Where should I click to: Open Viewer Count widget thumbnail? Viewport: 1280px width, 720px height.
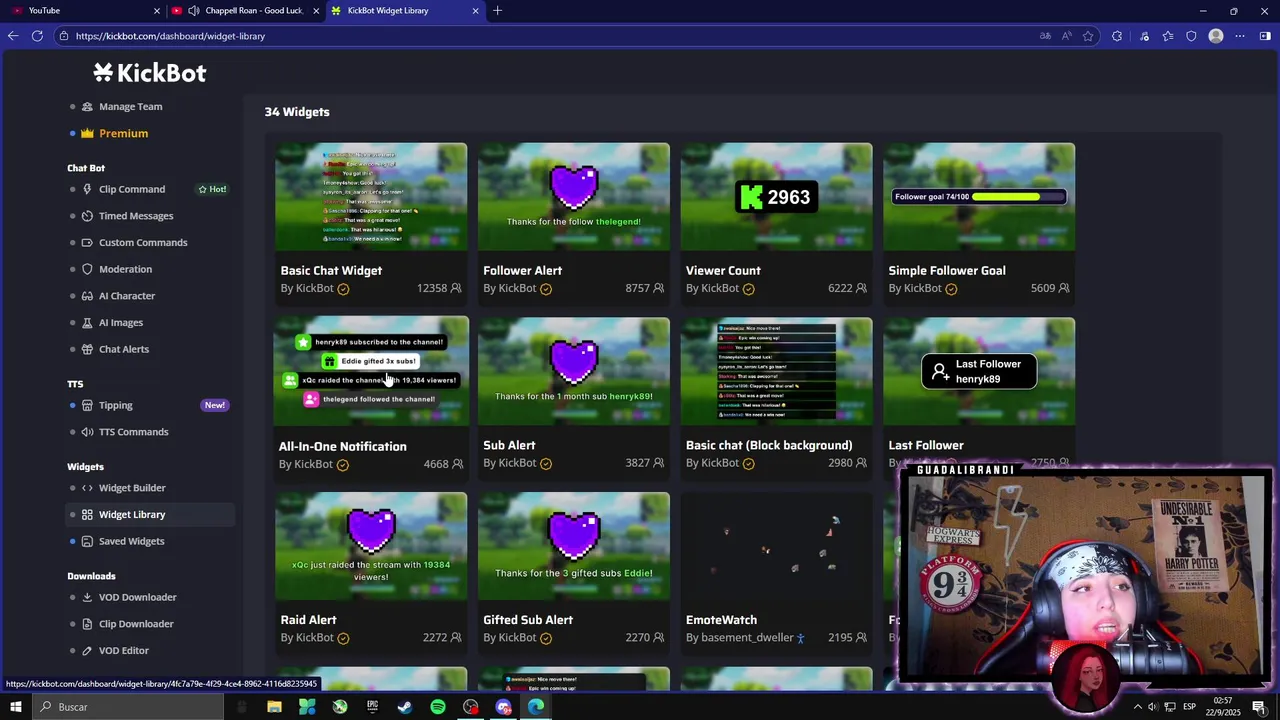tap(777, 197)
